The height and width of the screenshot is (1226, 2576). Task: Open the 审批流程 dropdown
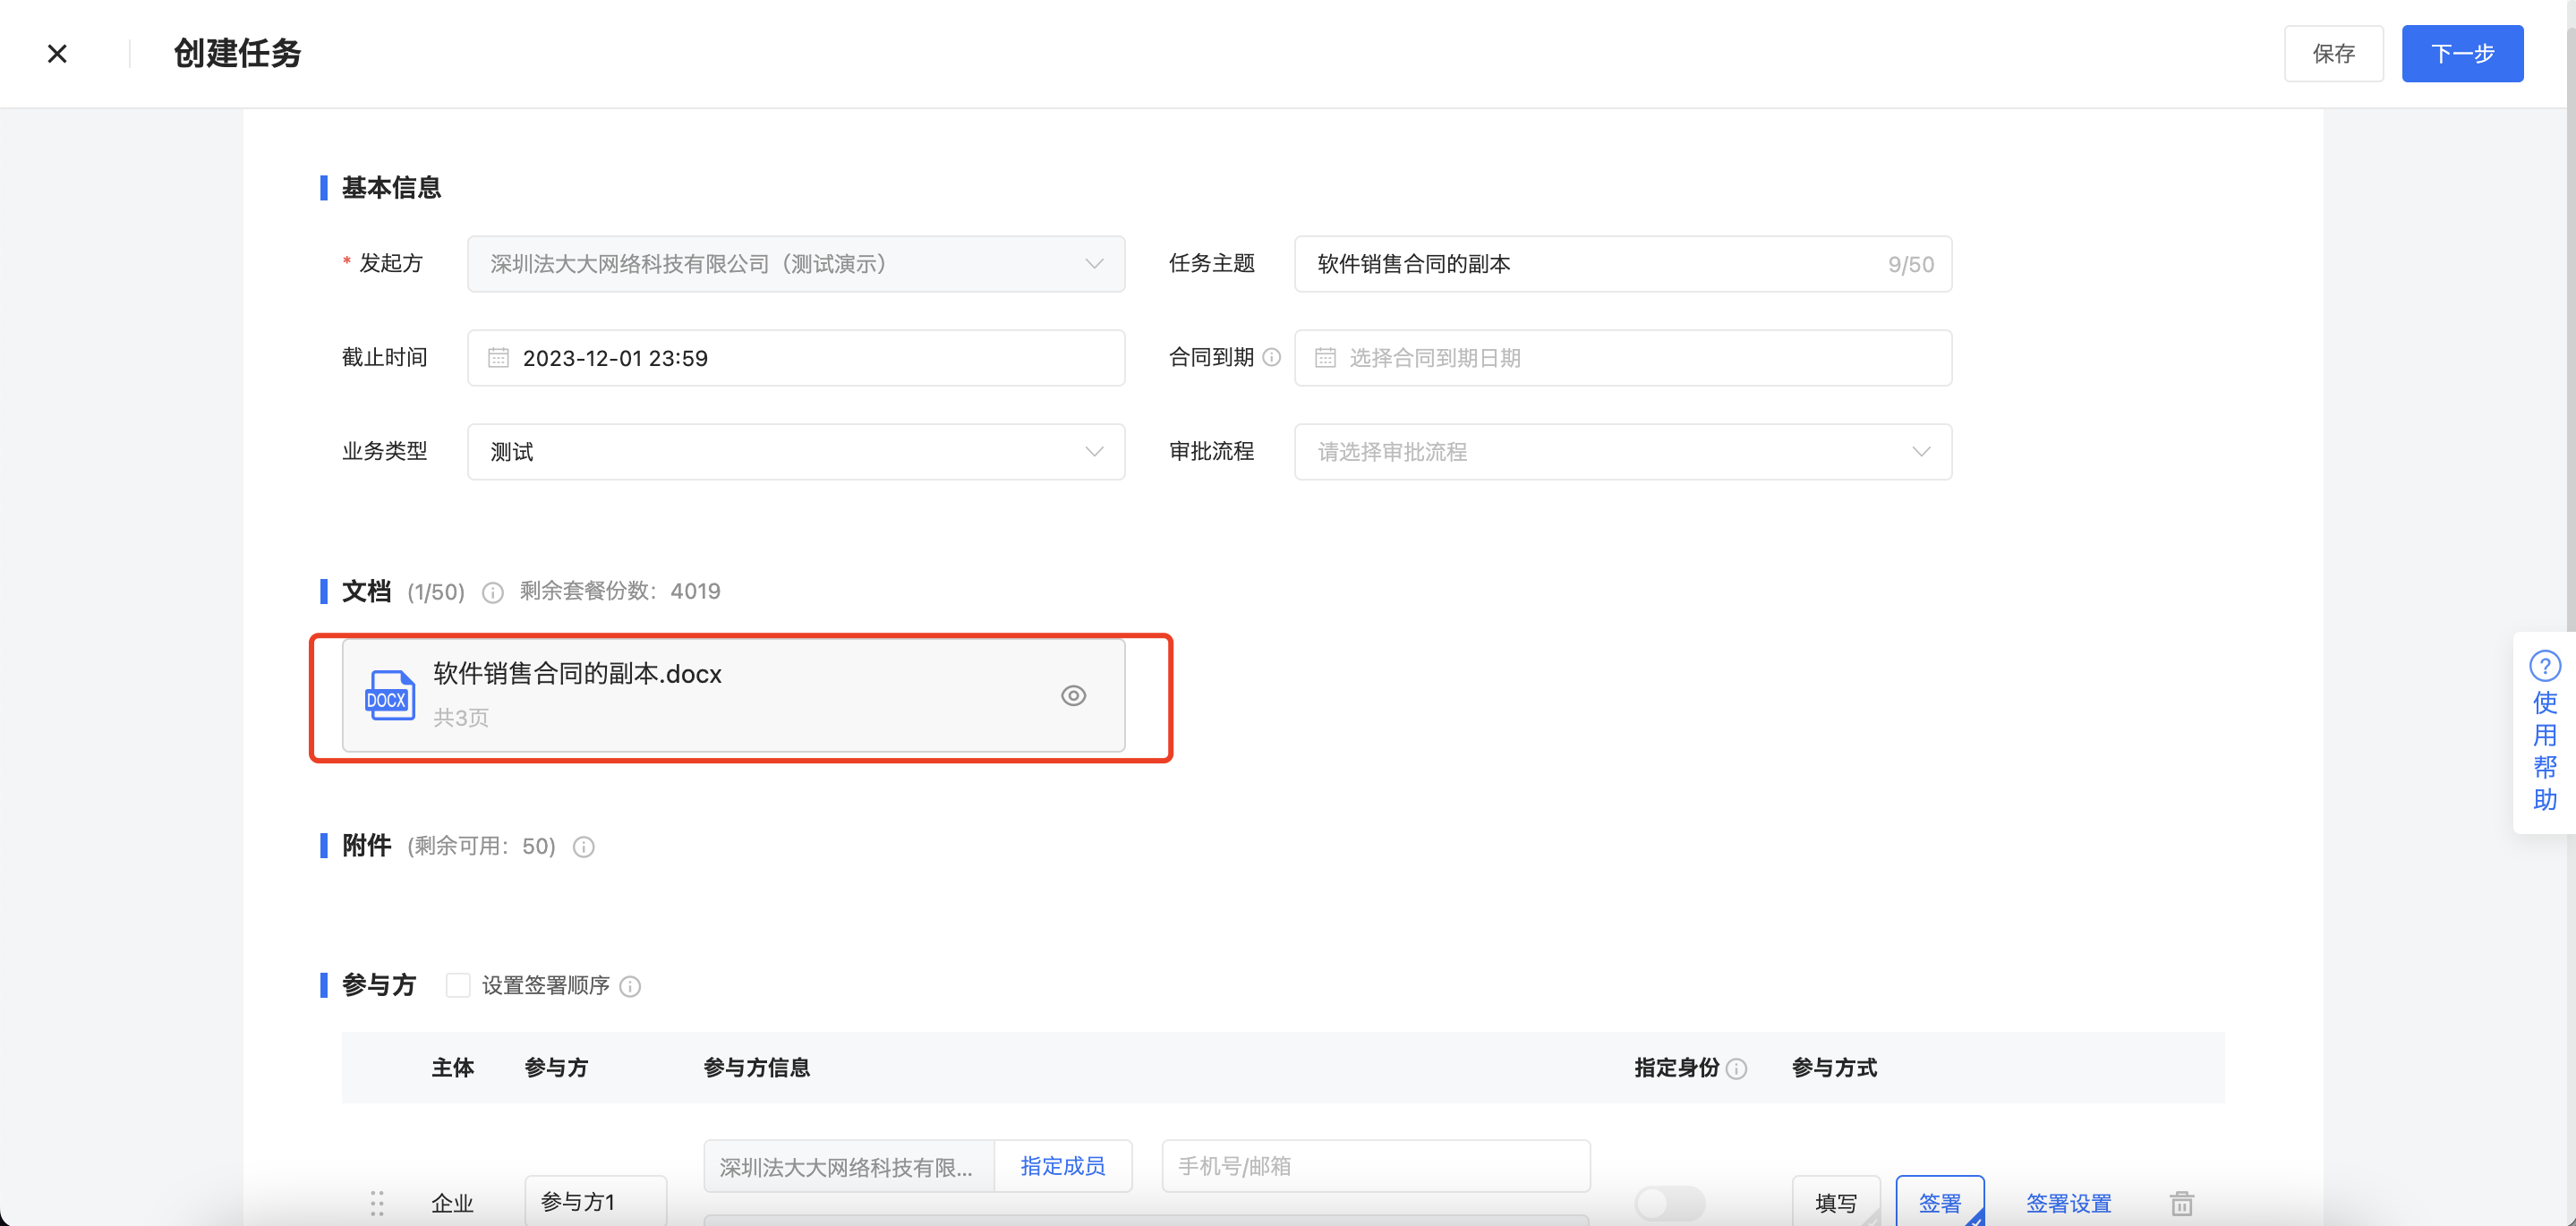point(1622,452)
